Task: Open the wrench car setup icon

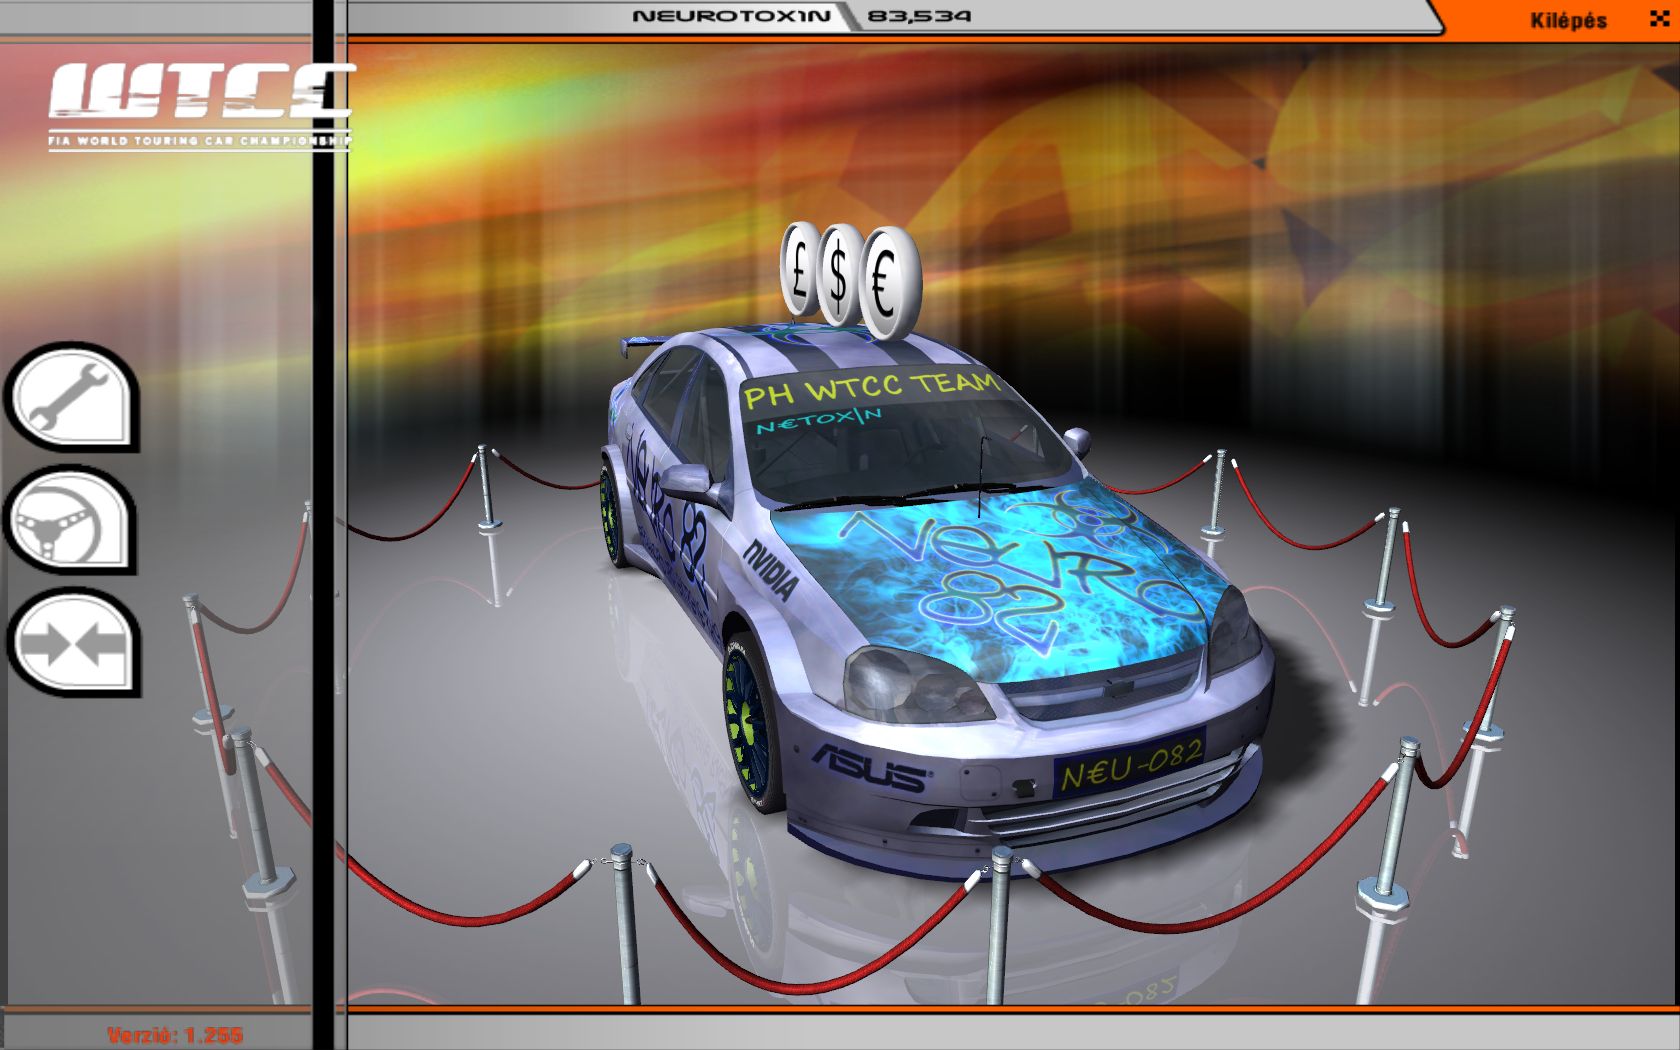Action: pyautogui.click(x=72, y=396)
